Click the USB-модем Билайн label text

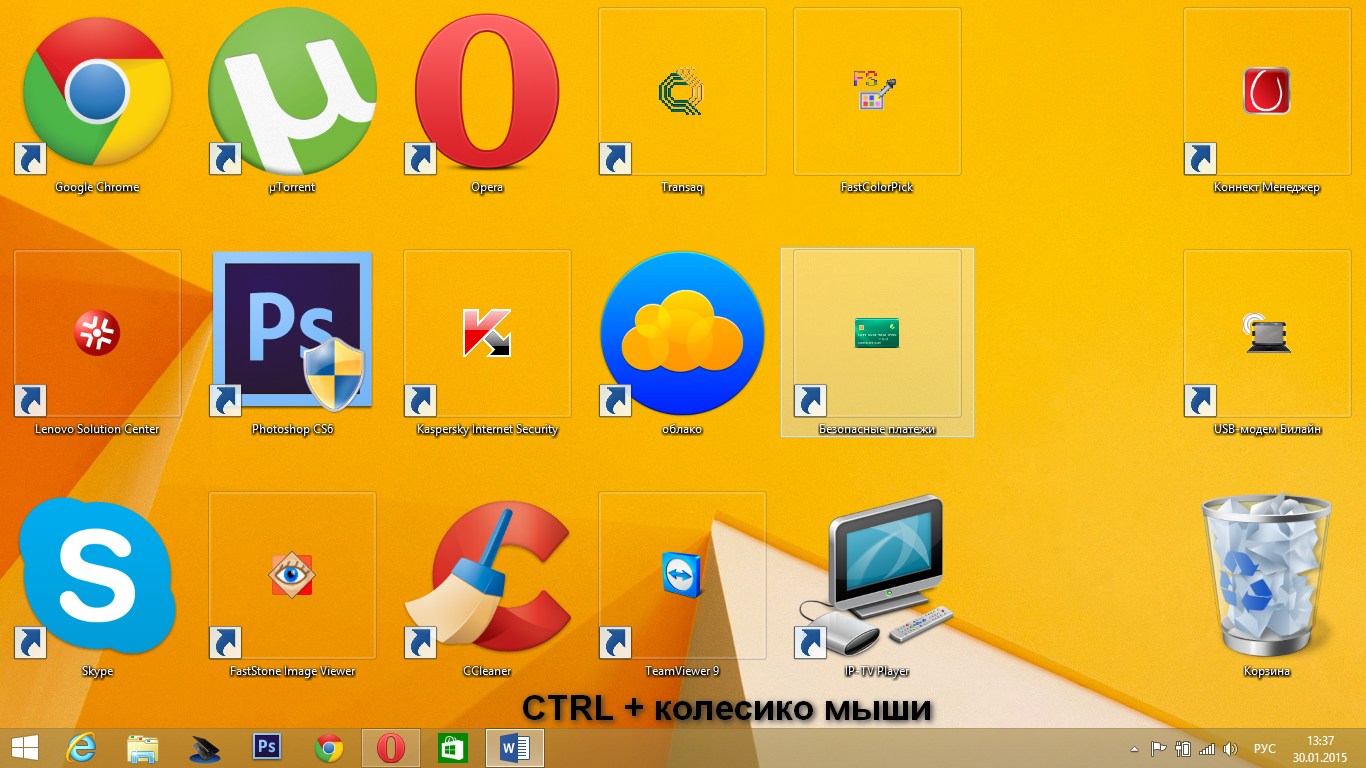pyautogui.click(x=1267, y=429)
